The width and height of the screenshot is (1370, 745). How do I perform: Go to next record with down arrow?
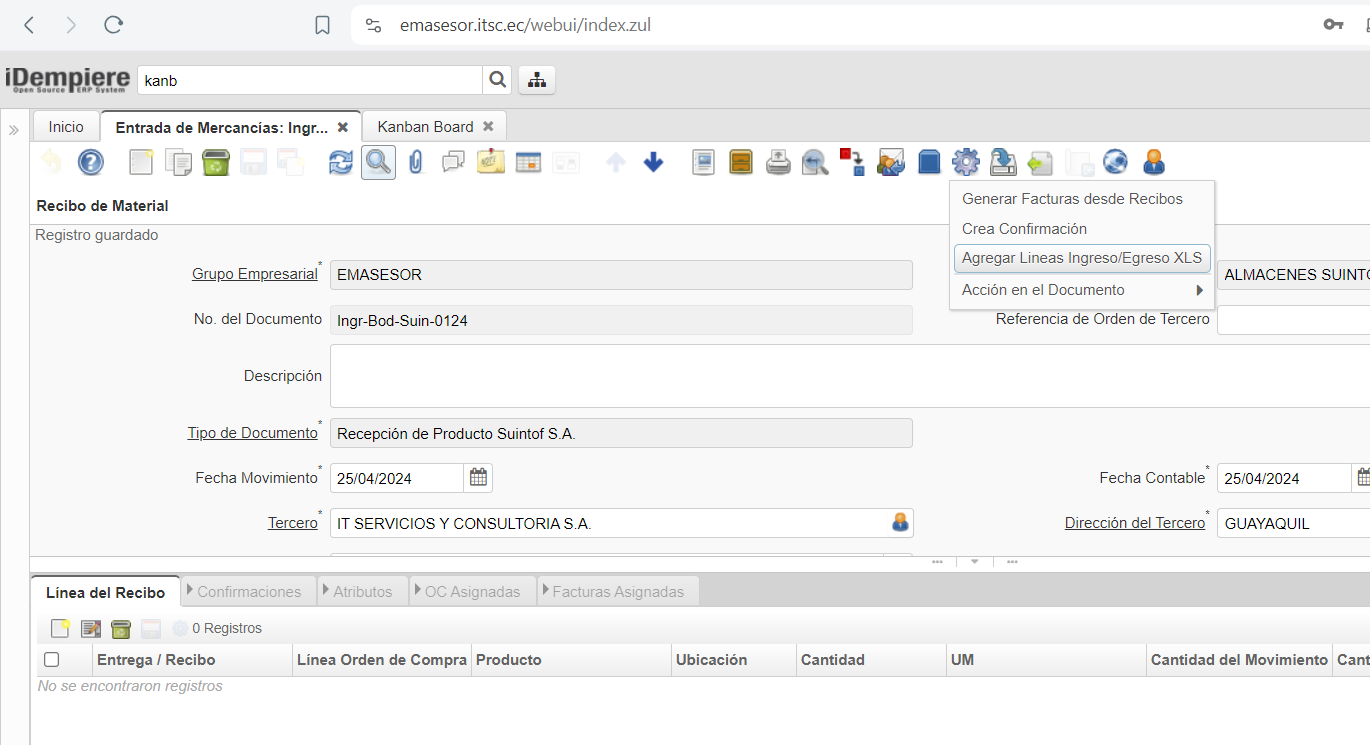point(653,162)
